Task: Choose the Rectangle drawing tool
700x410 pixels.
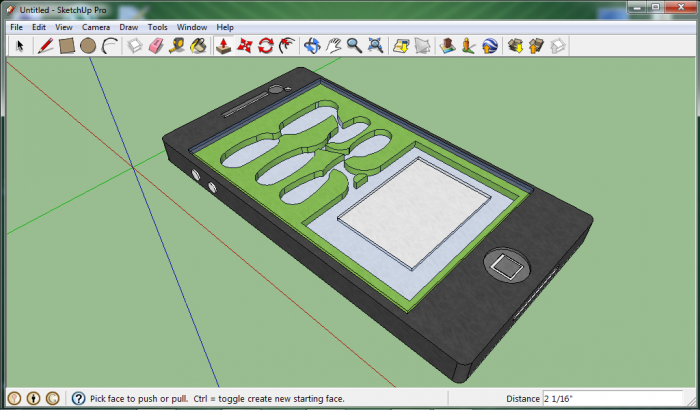Action: 67,46
